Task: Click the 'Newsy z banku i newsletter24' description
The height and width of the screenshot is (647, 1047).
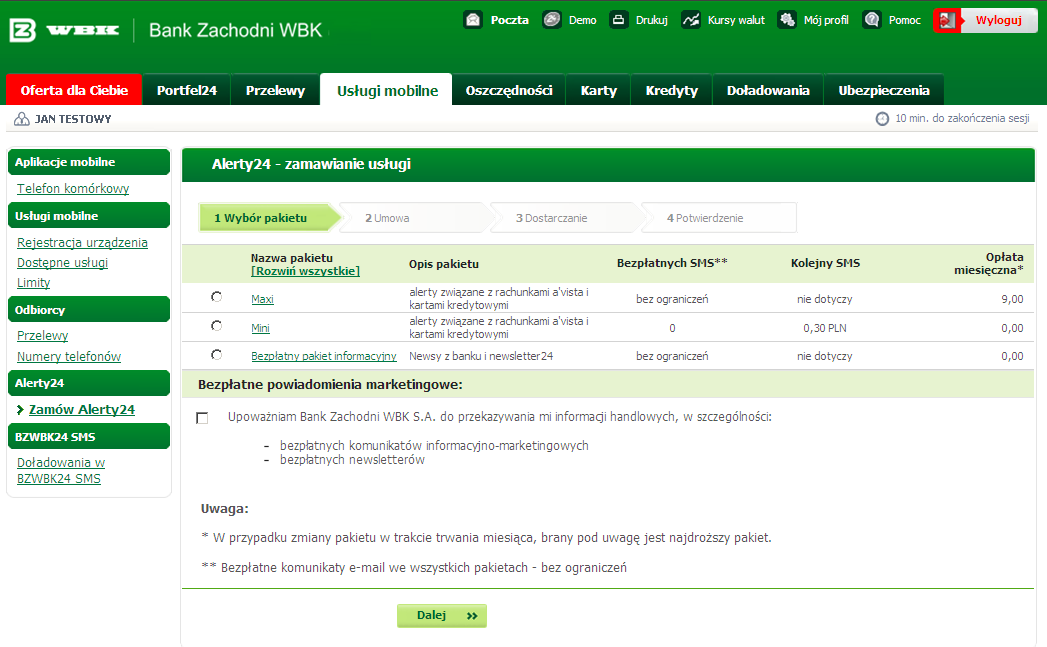Action: click(481, 356)
